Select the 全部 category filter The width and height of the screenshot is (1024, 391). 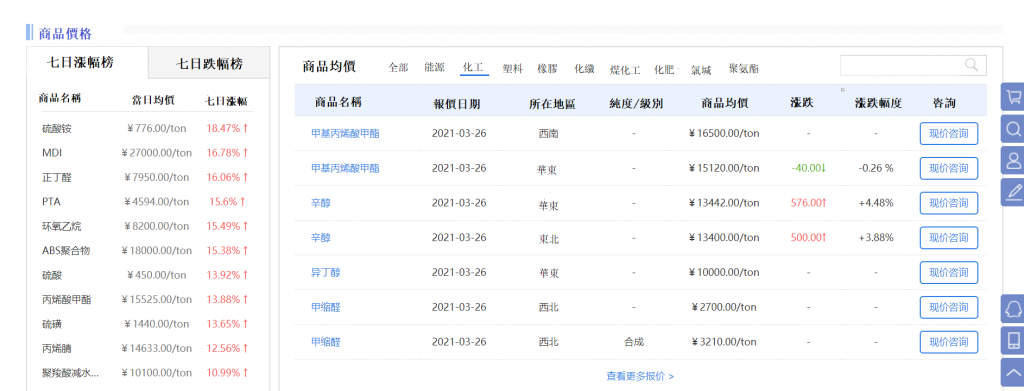(x=398, y=68)
